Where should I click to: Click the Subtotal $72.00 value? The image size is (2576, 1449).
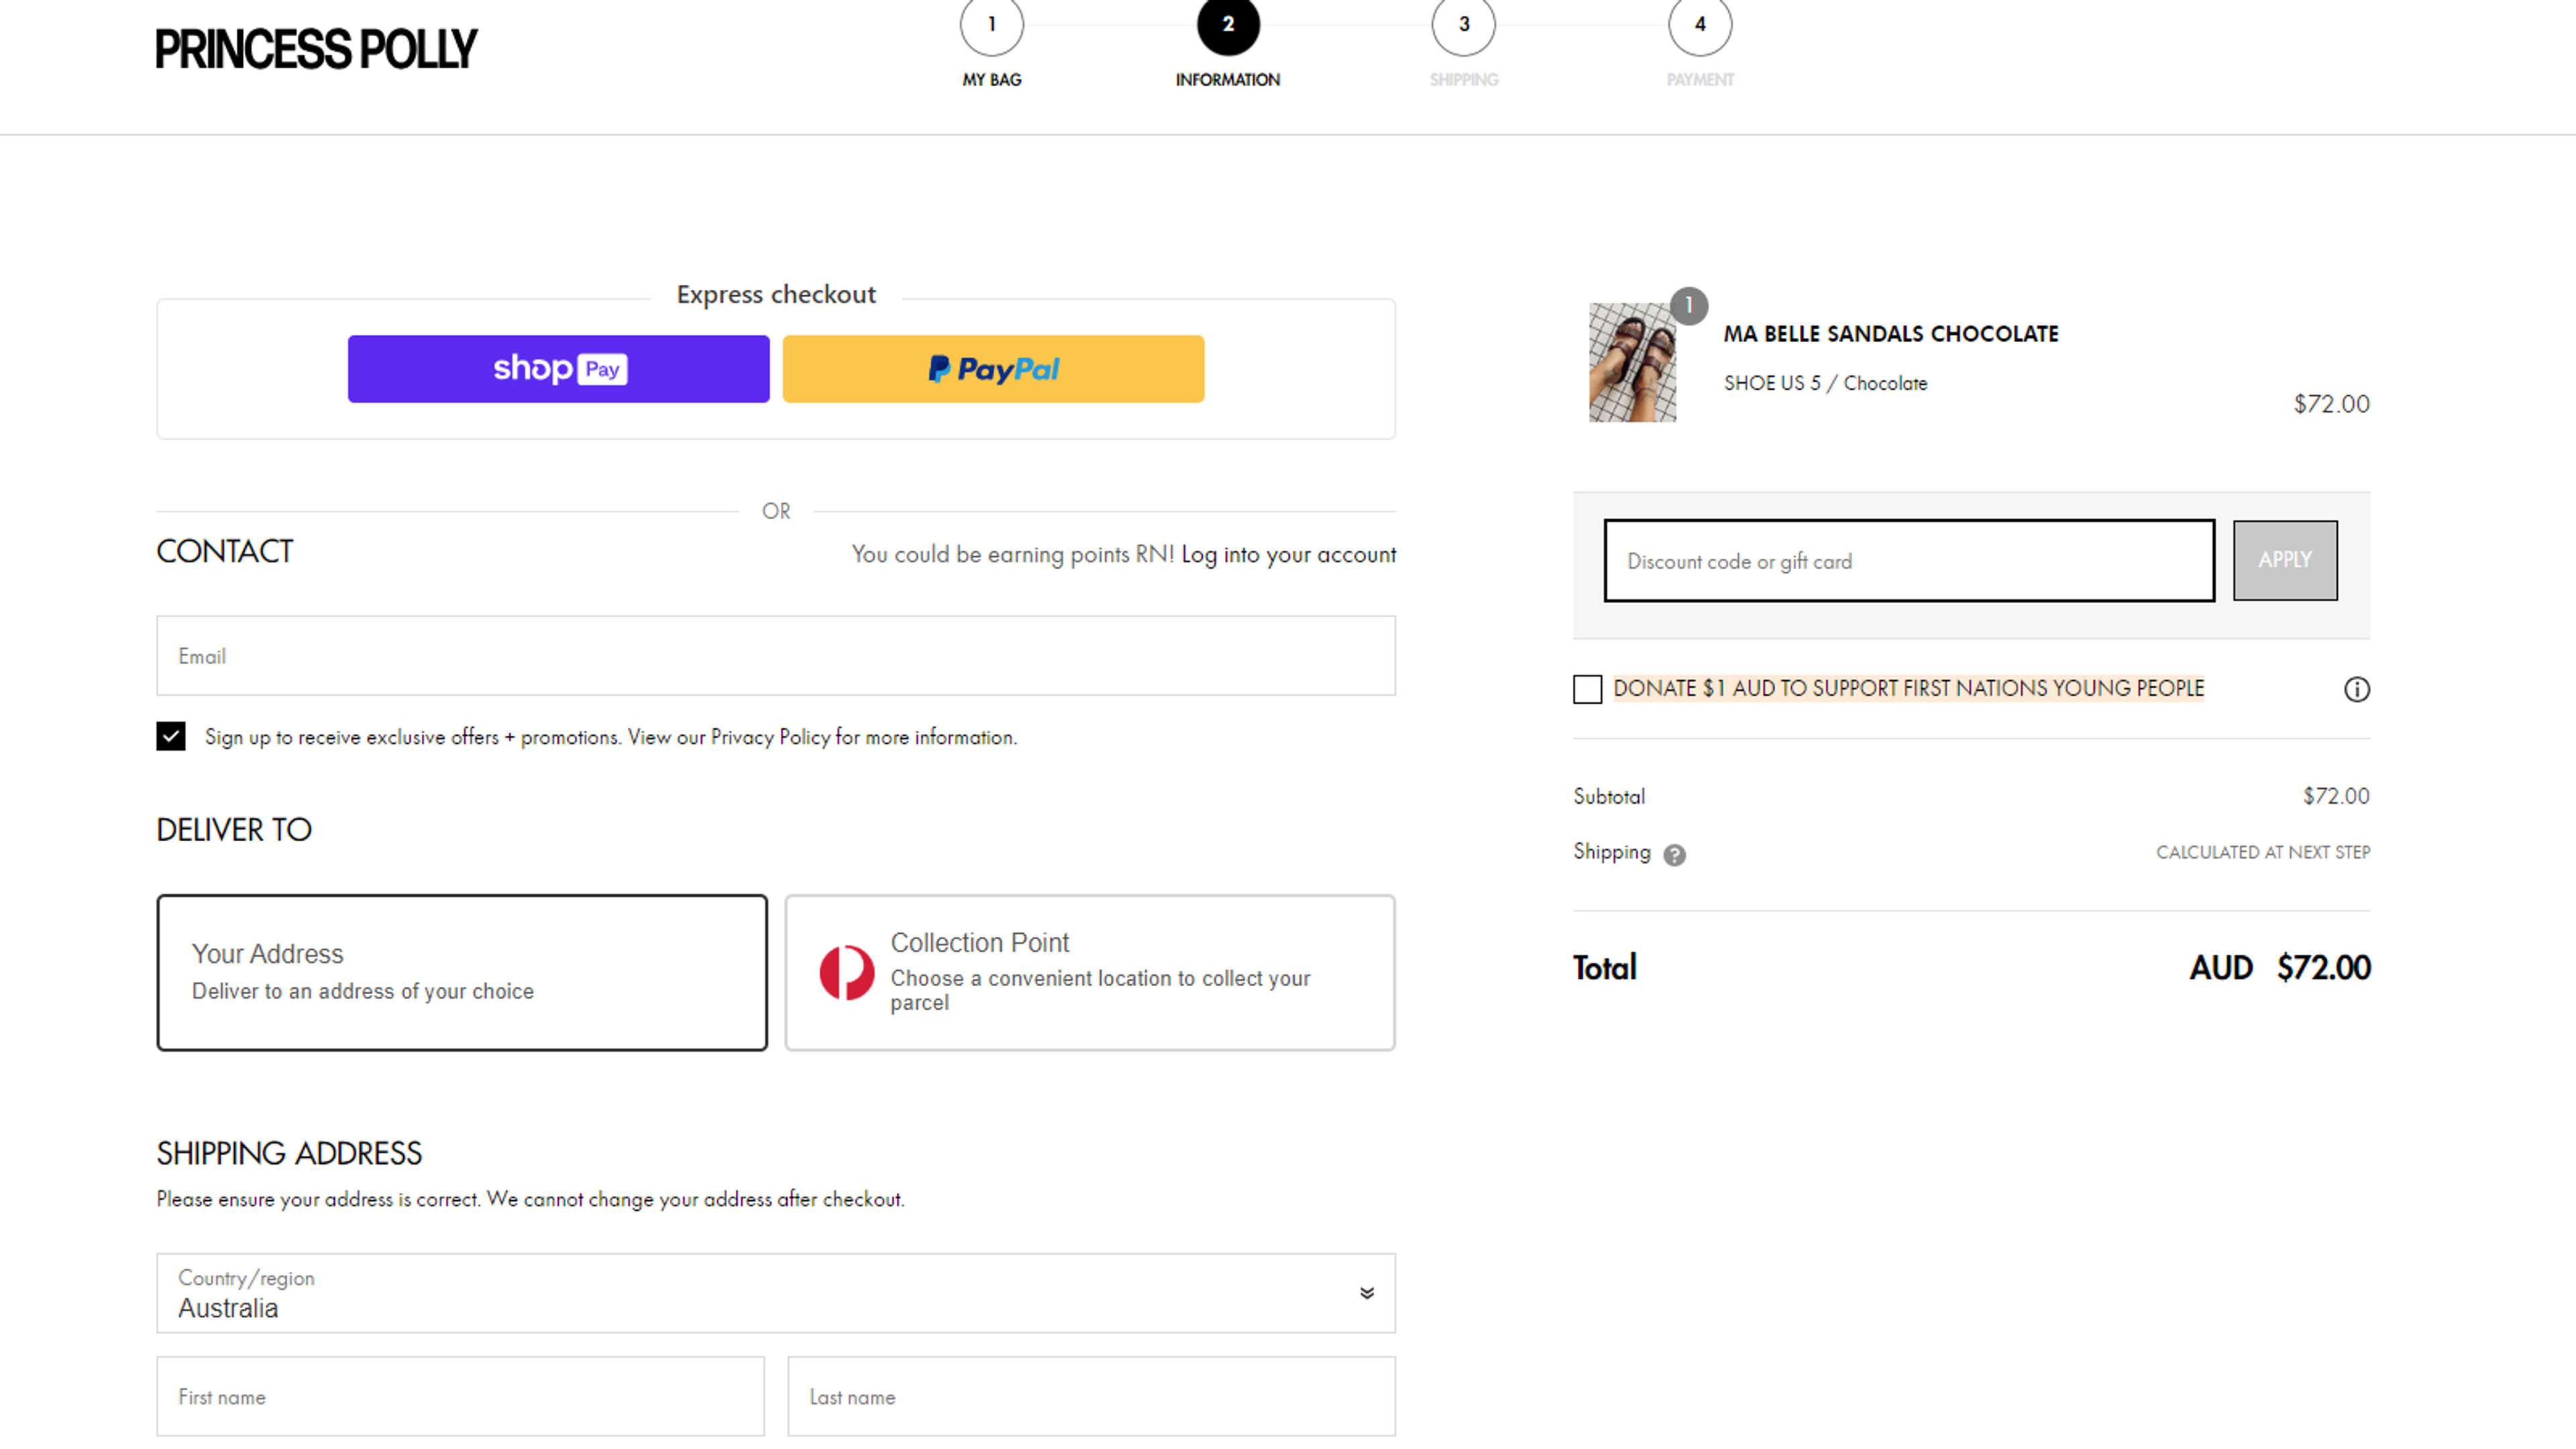pos(2336,796)
